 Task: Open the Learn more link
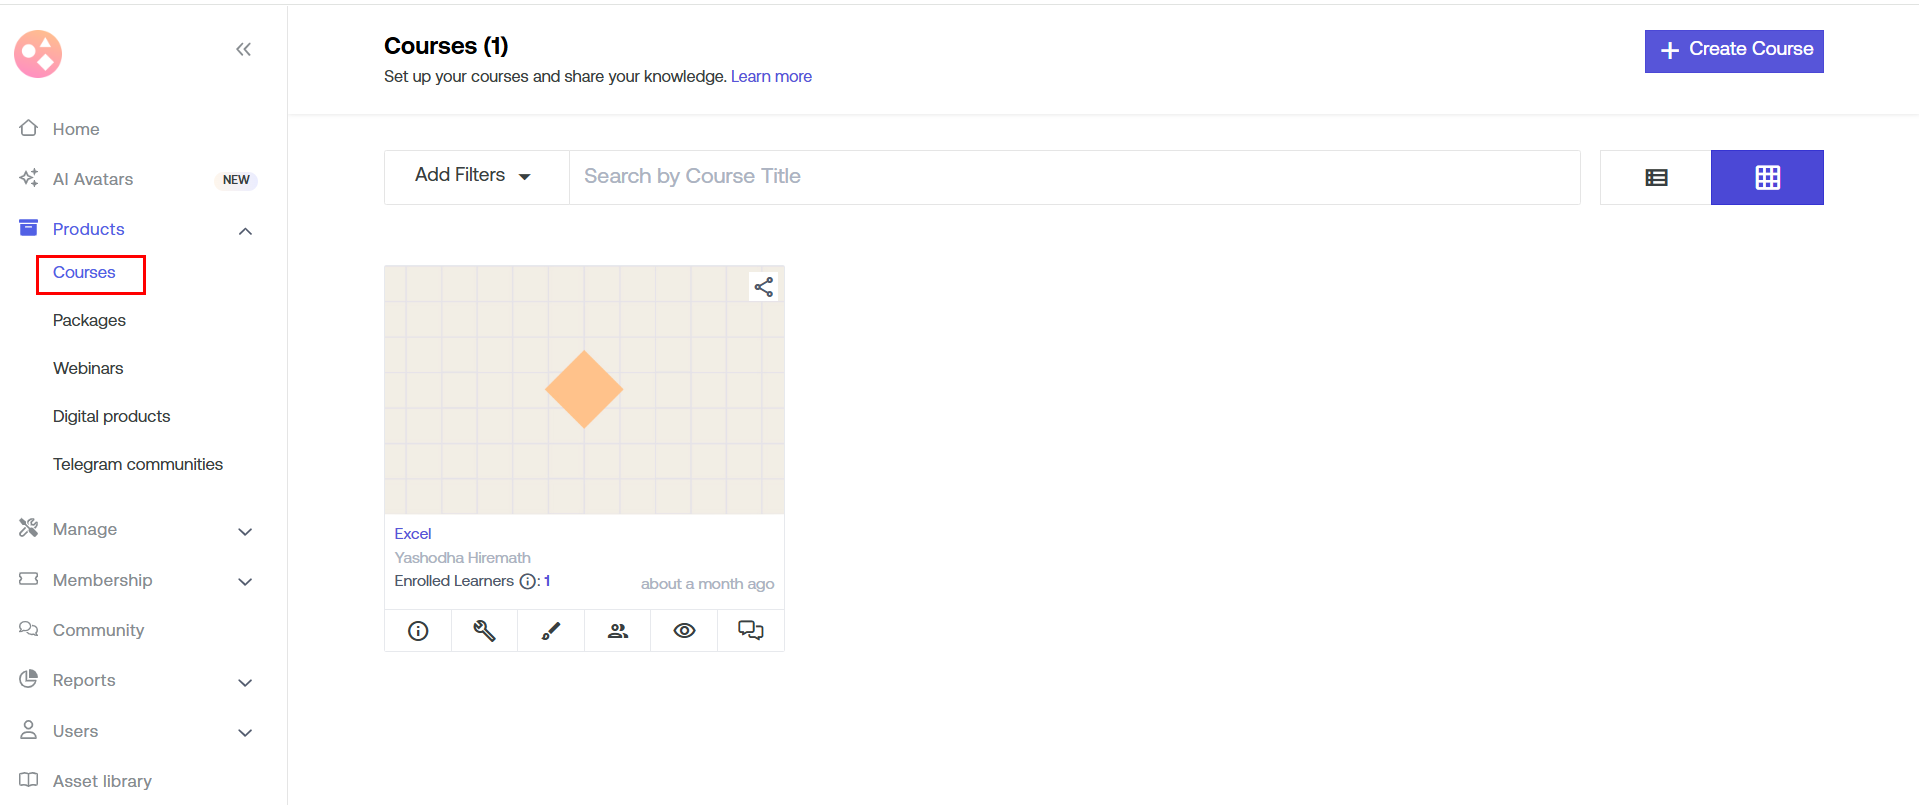[x=771, y=77]
